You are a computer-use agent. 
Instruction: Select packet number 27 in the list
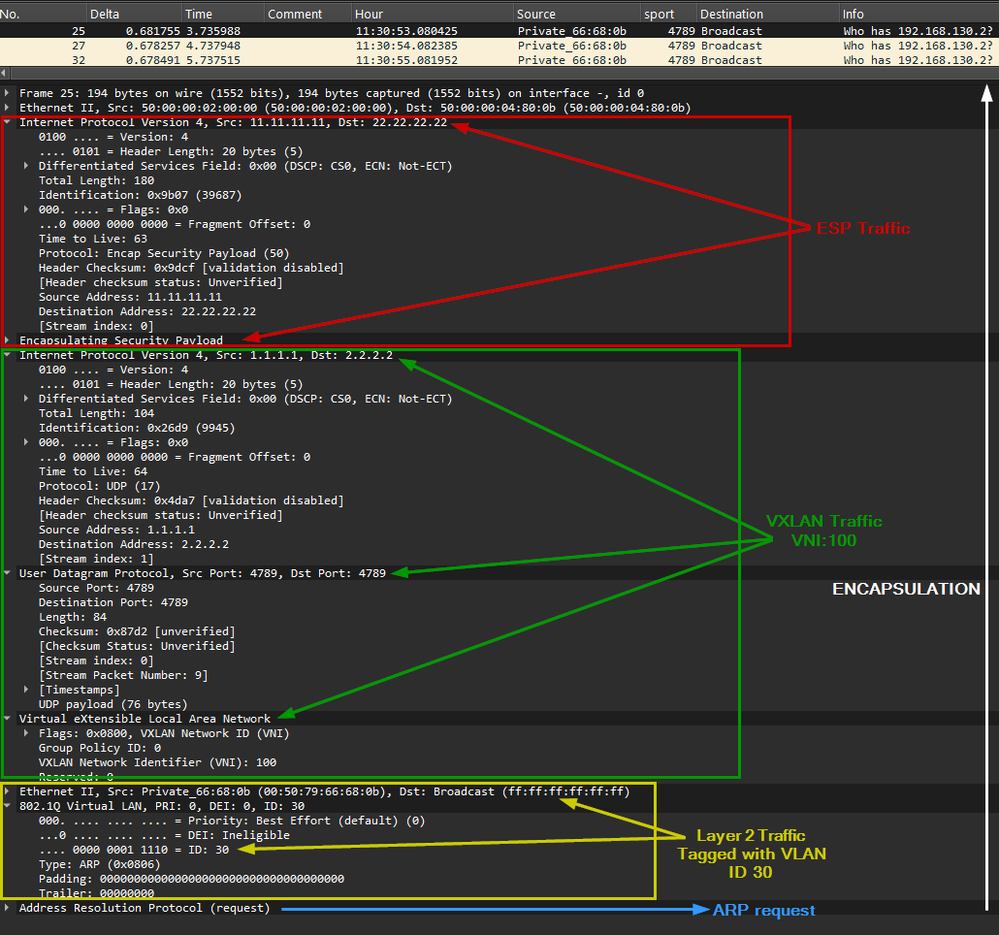point(500,46)
